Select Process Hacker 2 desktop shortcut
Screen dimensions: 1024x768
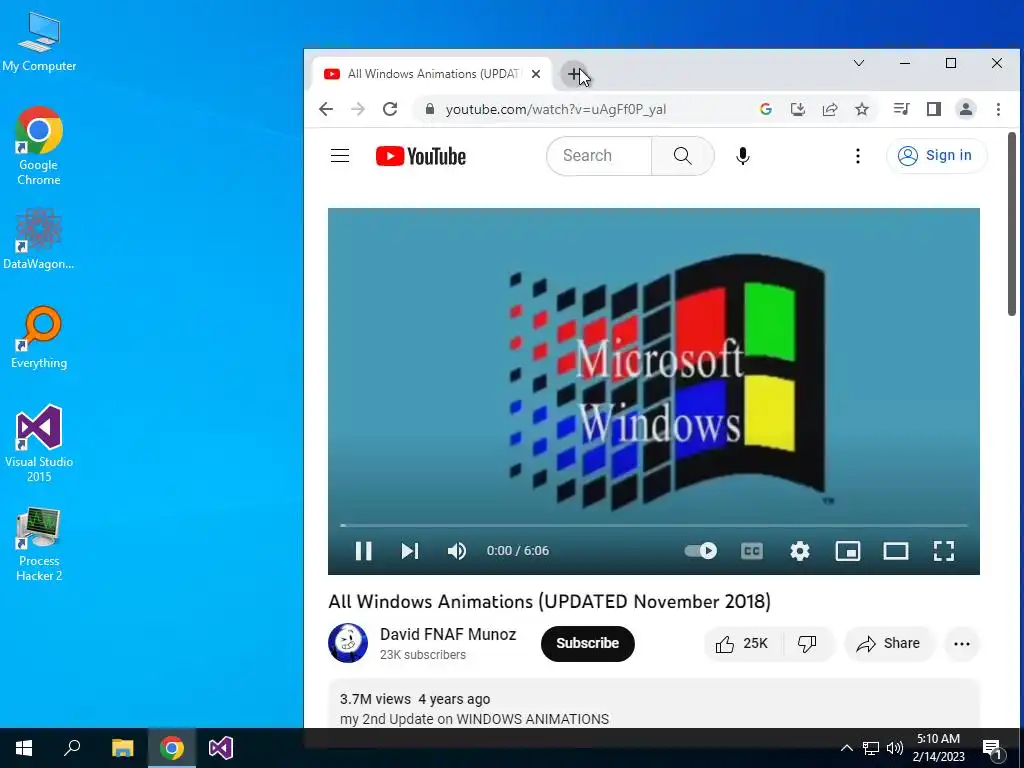click(x=39, y=545)
